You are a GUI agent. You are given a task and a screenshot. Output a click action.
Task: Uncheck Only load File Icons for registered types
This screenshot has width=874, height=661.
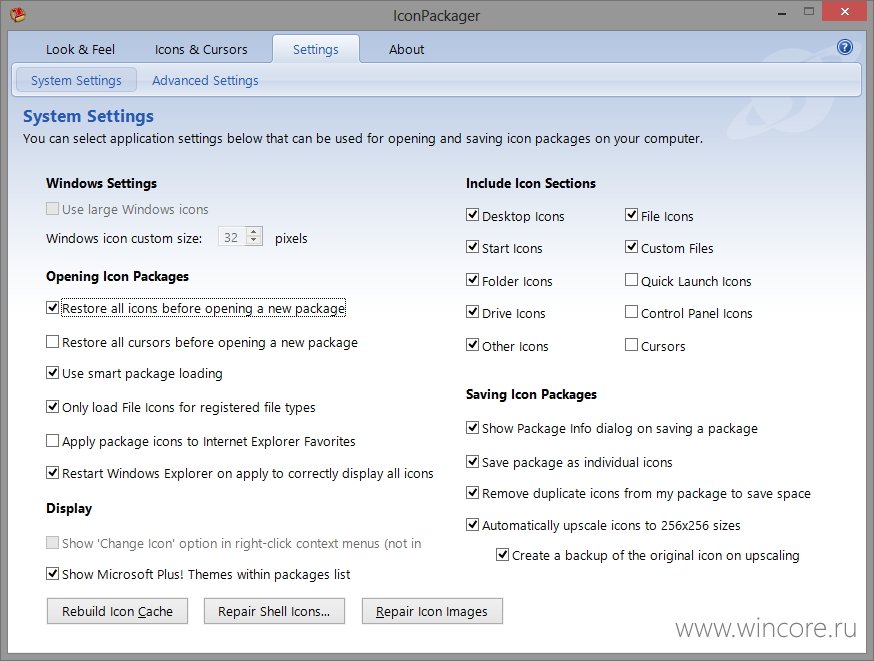(x=52, y=407)
